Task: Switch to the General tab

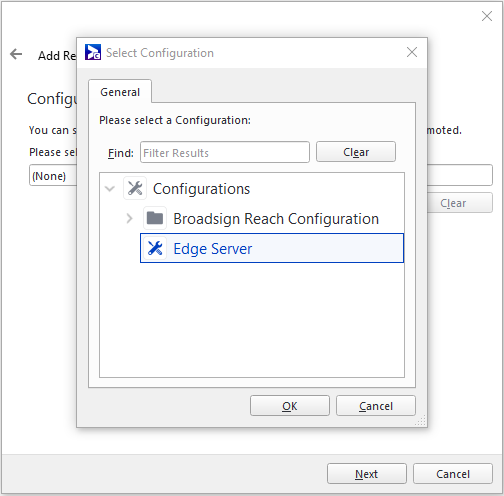Action: pyautogui.click(x=120, y=92)
